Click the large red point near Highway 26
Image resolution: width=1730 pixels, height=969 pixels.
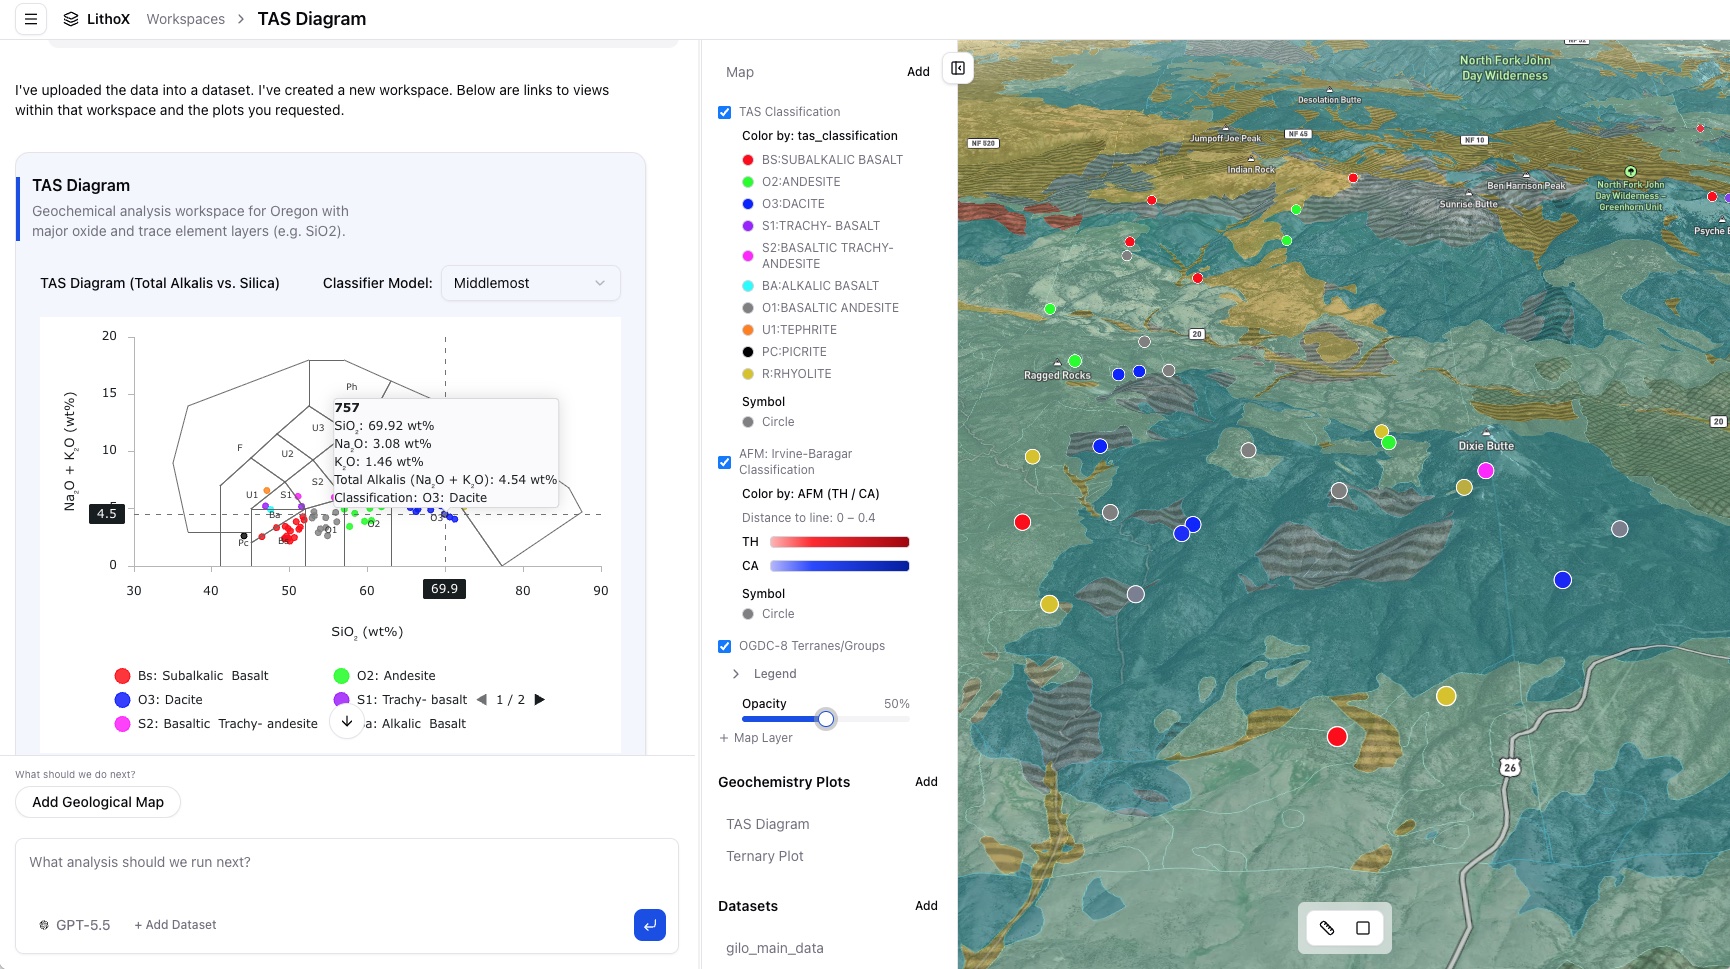pyautogui.click(x=1337, y=737)
